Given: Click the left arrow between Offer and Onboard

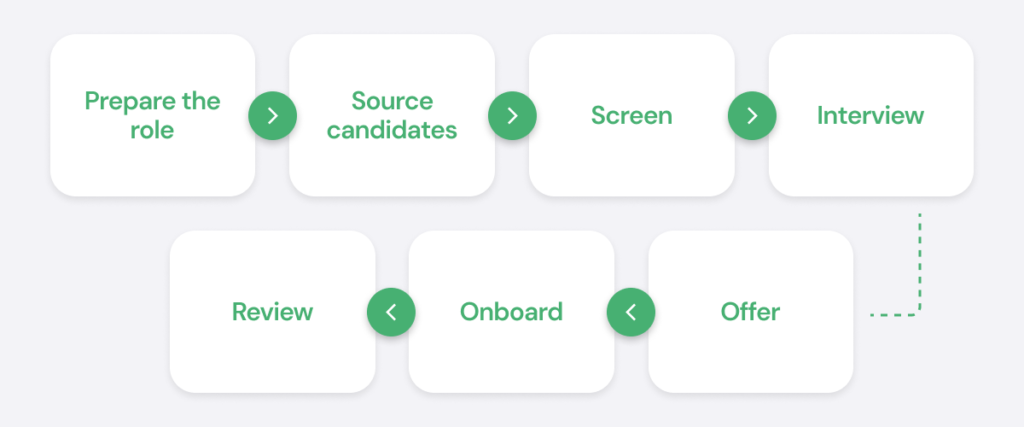Looking at the screenshot, I should (x=631, y=311).
